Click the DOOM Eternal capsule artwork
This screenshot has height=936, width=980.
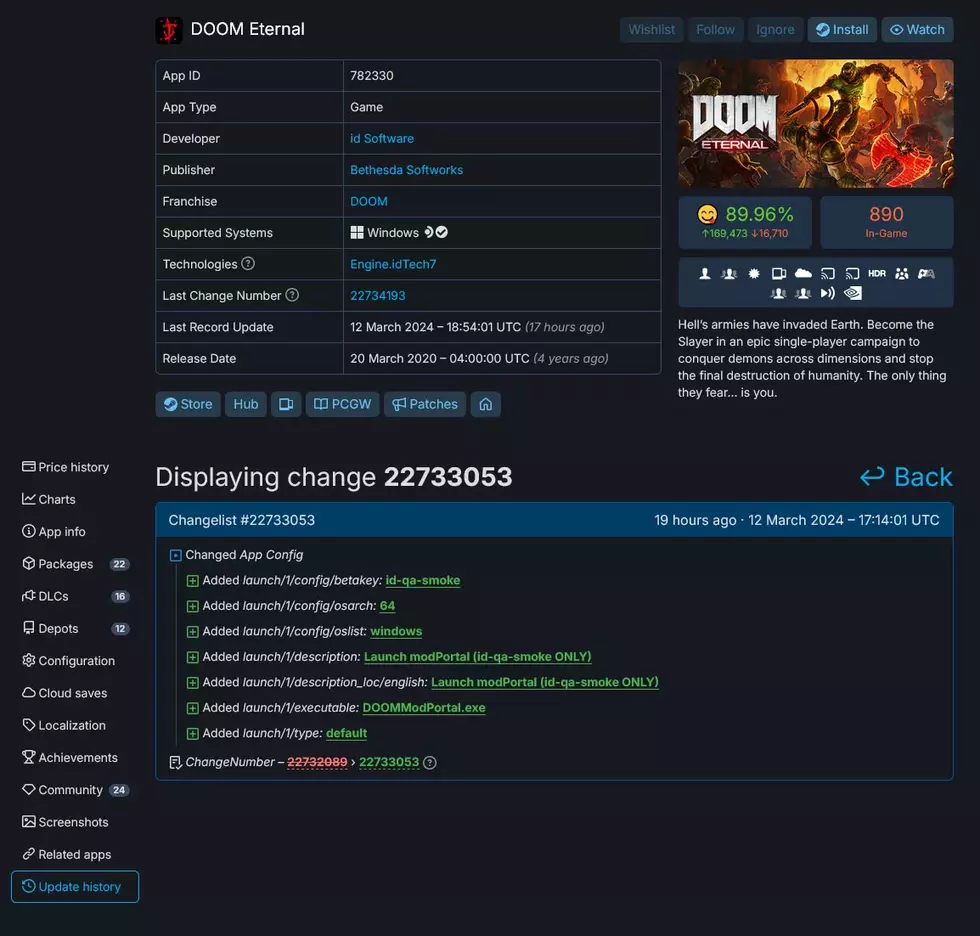point(816,124)
